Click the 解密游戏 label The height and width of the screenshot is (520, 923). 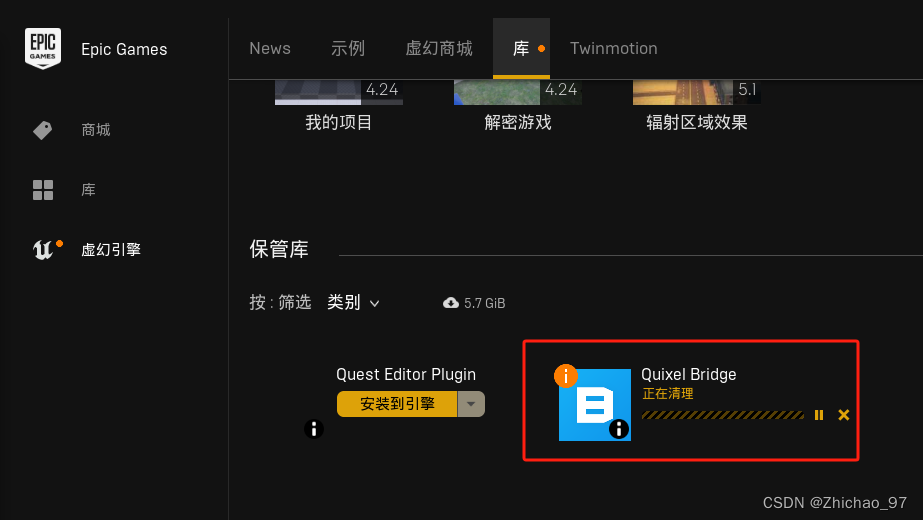click(x=518, y=122)
